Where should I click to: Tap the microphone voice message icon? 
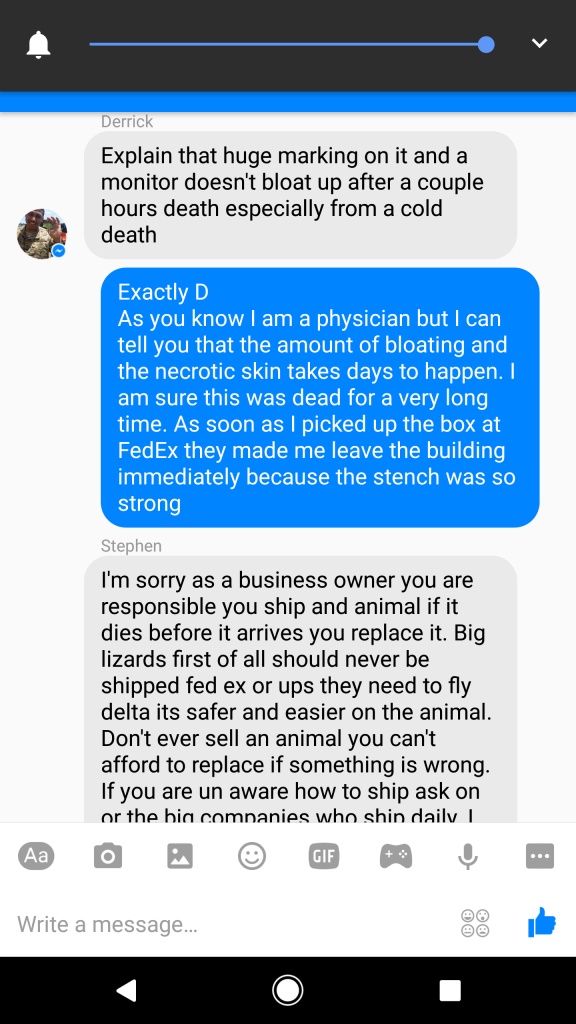(468, 856)
